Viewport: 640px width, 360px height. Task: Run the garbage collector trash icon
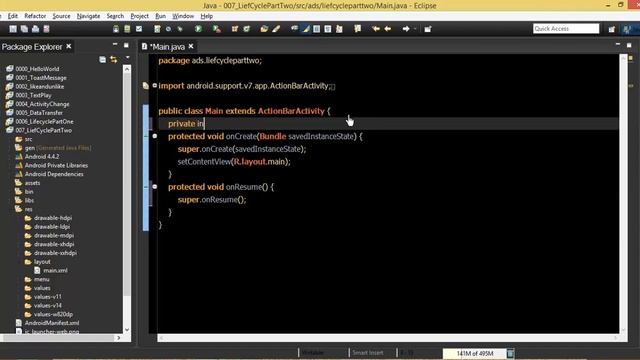pyautogui.click(x=510, y=353)
